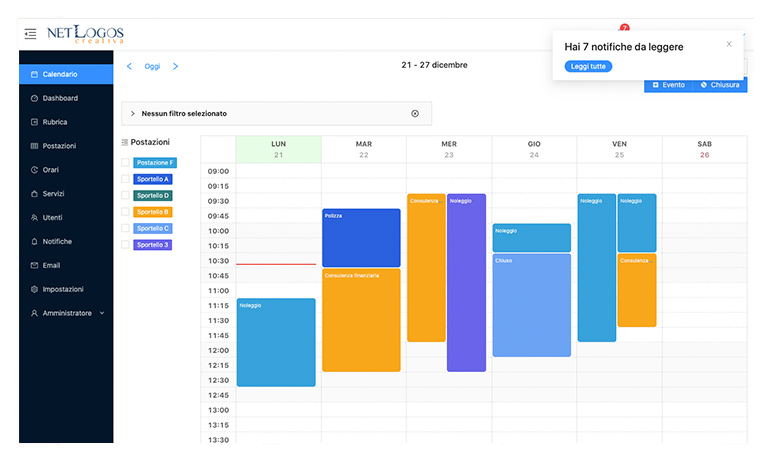Open Friday's tall Noleggio event starting 09:30

click(597, 268)
